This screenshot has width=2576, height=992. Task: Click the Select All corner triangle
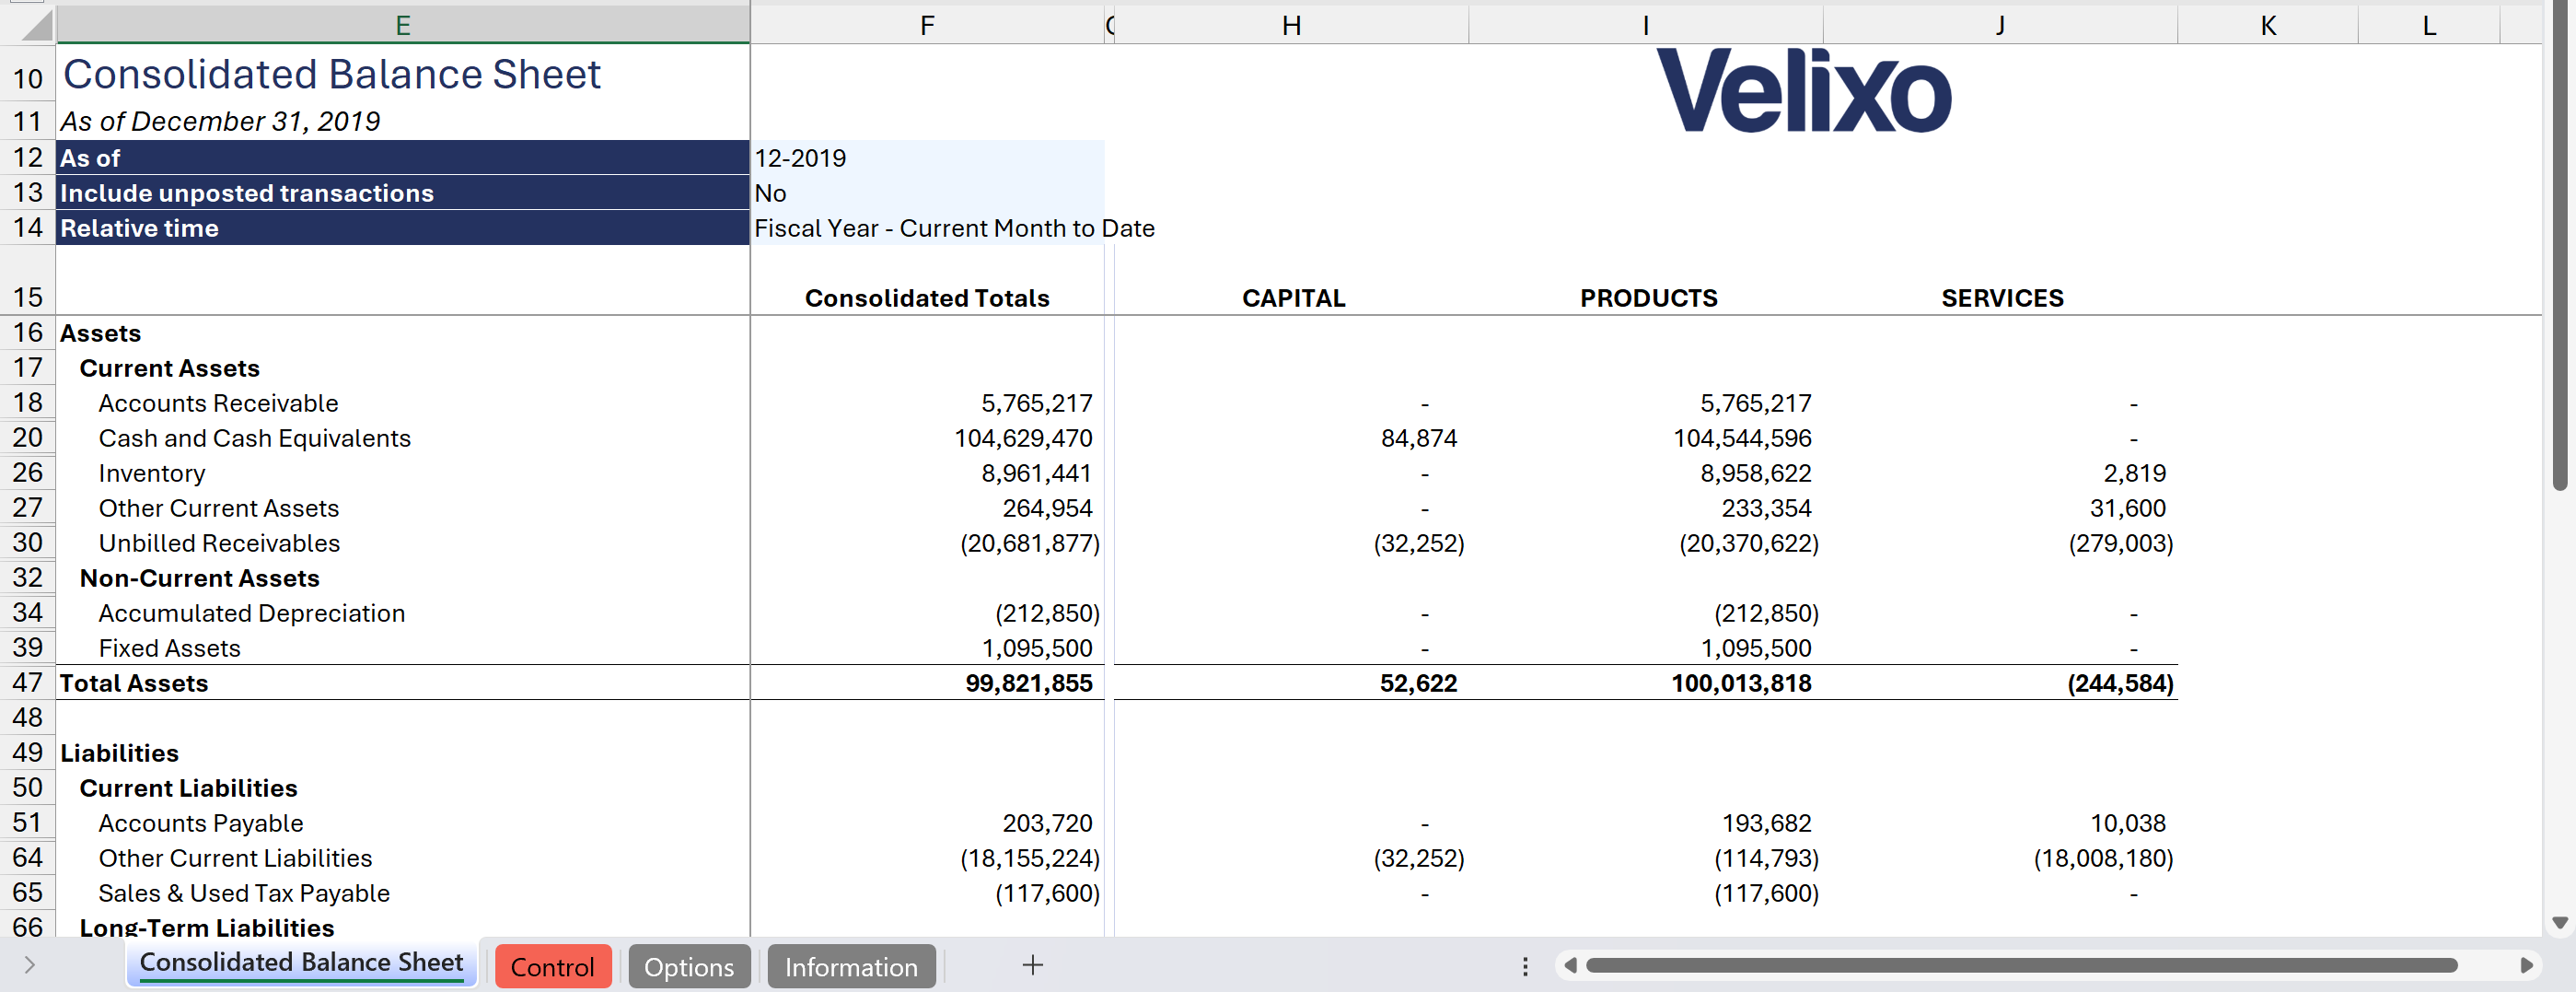(x=36, y=26)
